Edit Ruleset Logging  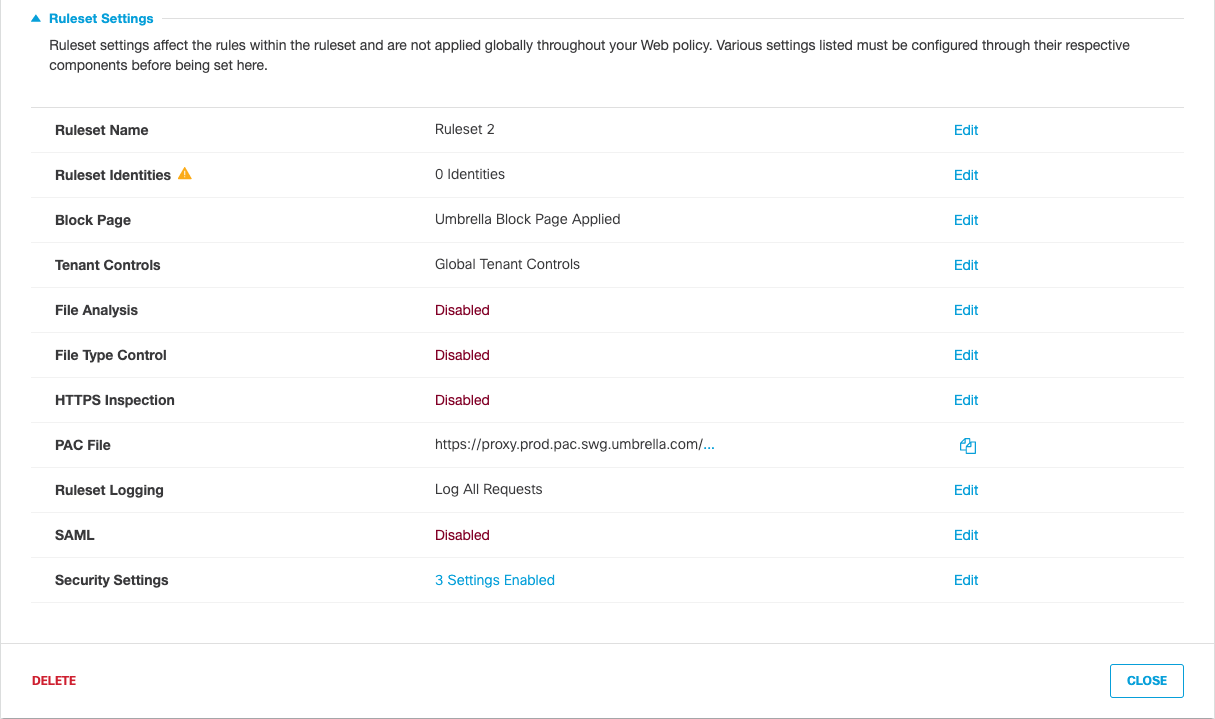(x=966, y=490)
